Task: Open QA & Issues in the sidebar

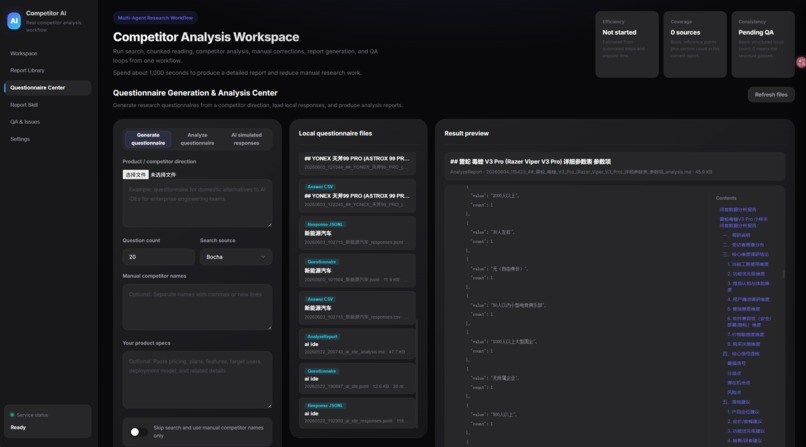Action: (47, 122)
